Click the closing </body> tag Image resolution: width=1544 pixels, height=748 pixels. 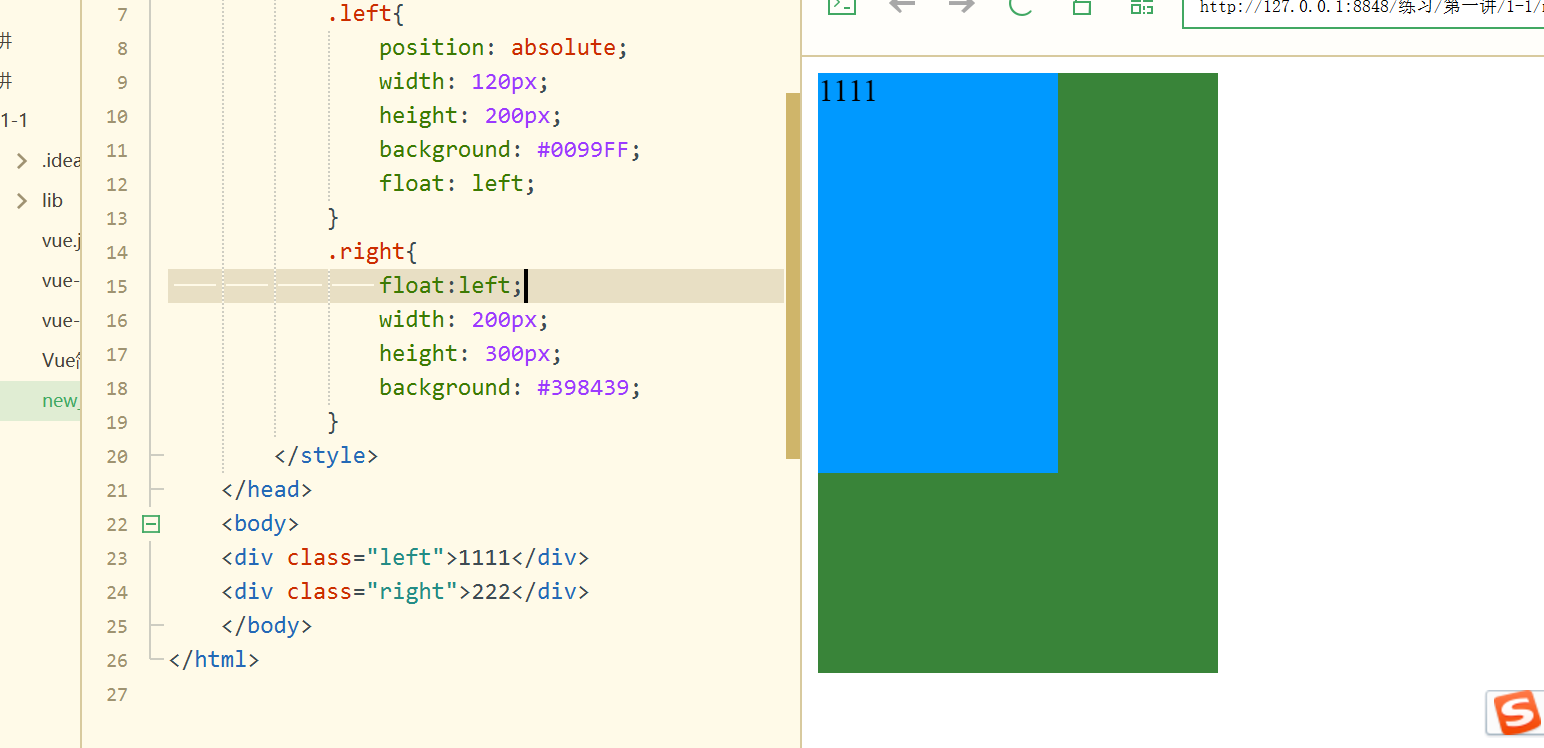[x=267, y=626]
